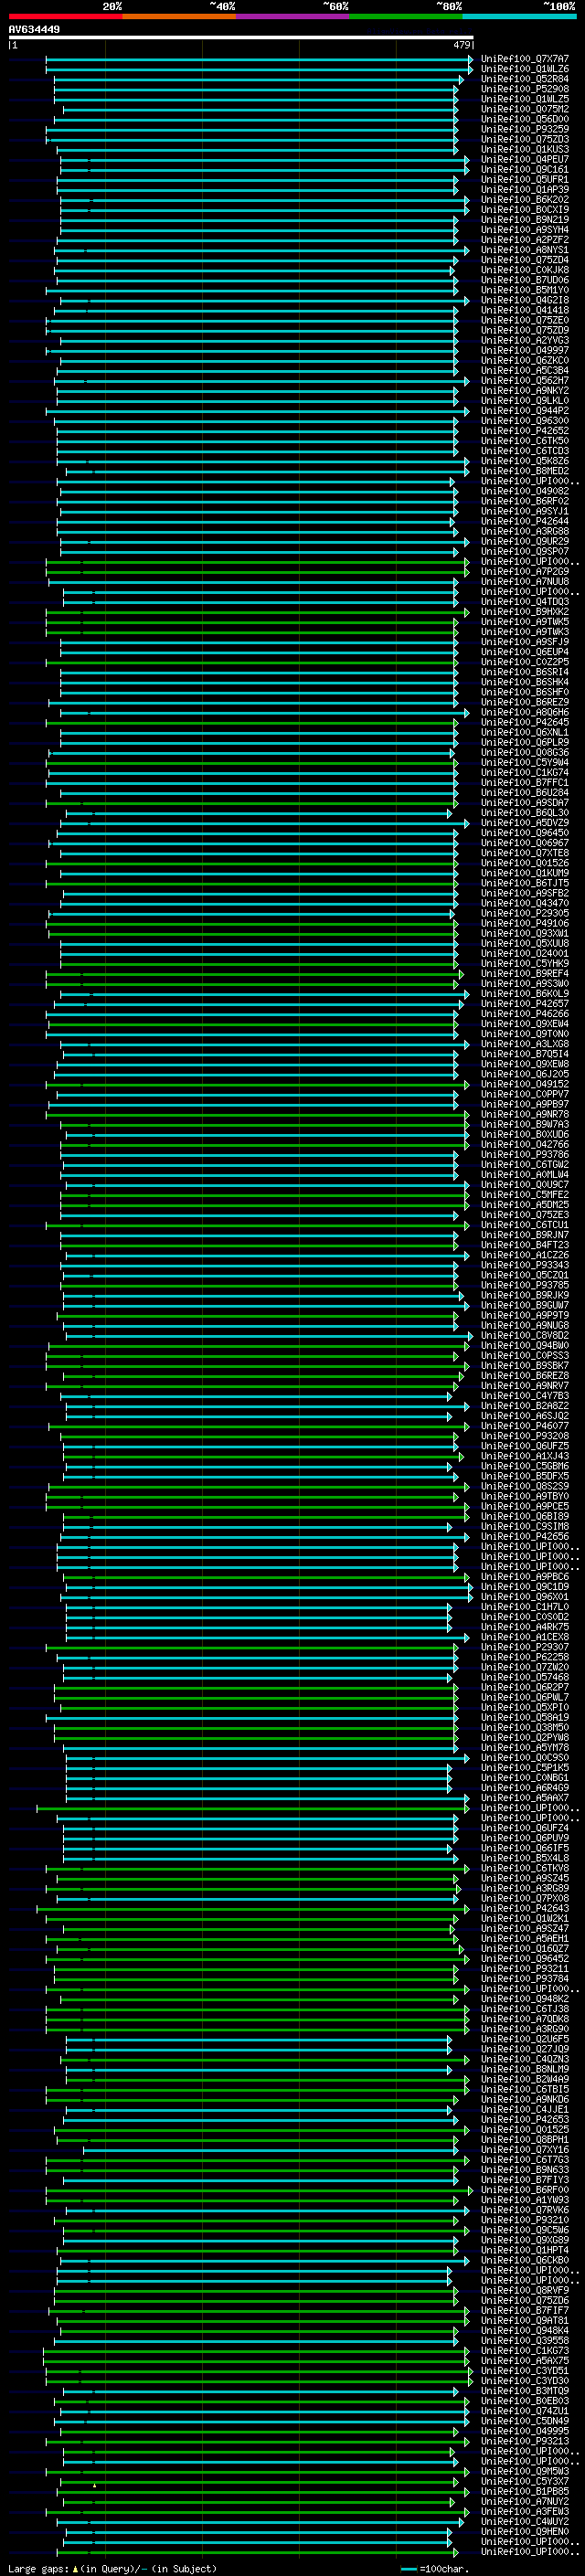The height and width of the screenshot is (2576, 585).
Task: Click the UniRef100_Q8S2S9 hit label
Action: [x=525, y=1486]
